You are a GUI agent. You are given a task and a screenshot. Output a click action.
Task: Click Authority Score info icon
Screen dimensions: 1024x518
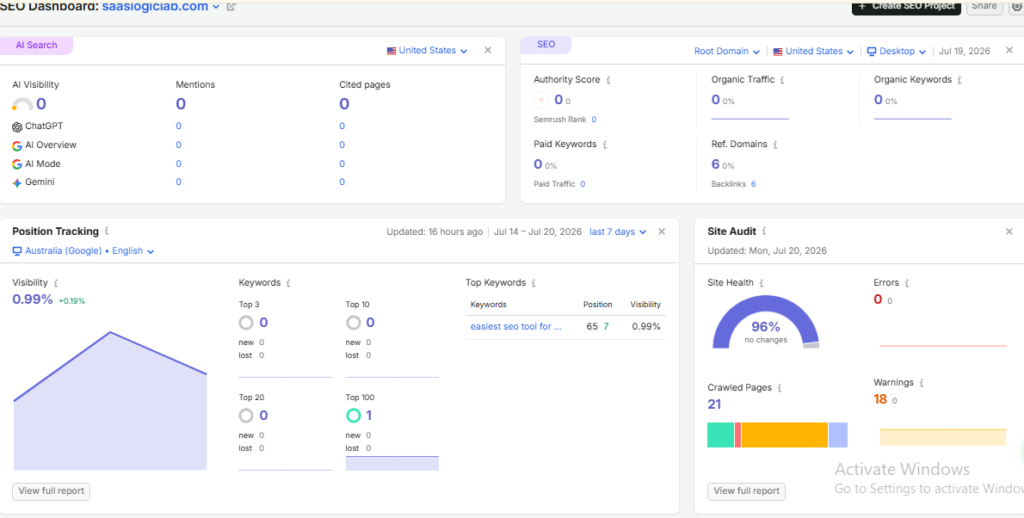click(608, 80)
